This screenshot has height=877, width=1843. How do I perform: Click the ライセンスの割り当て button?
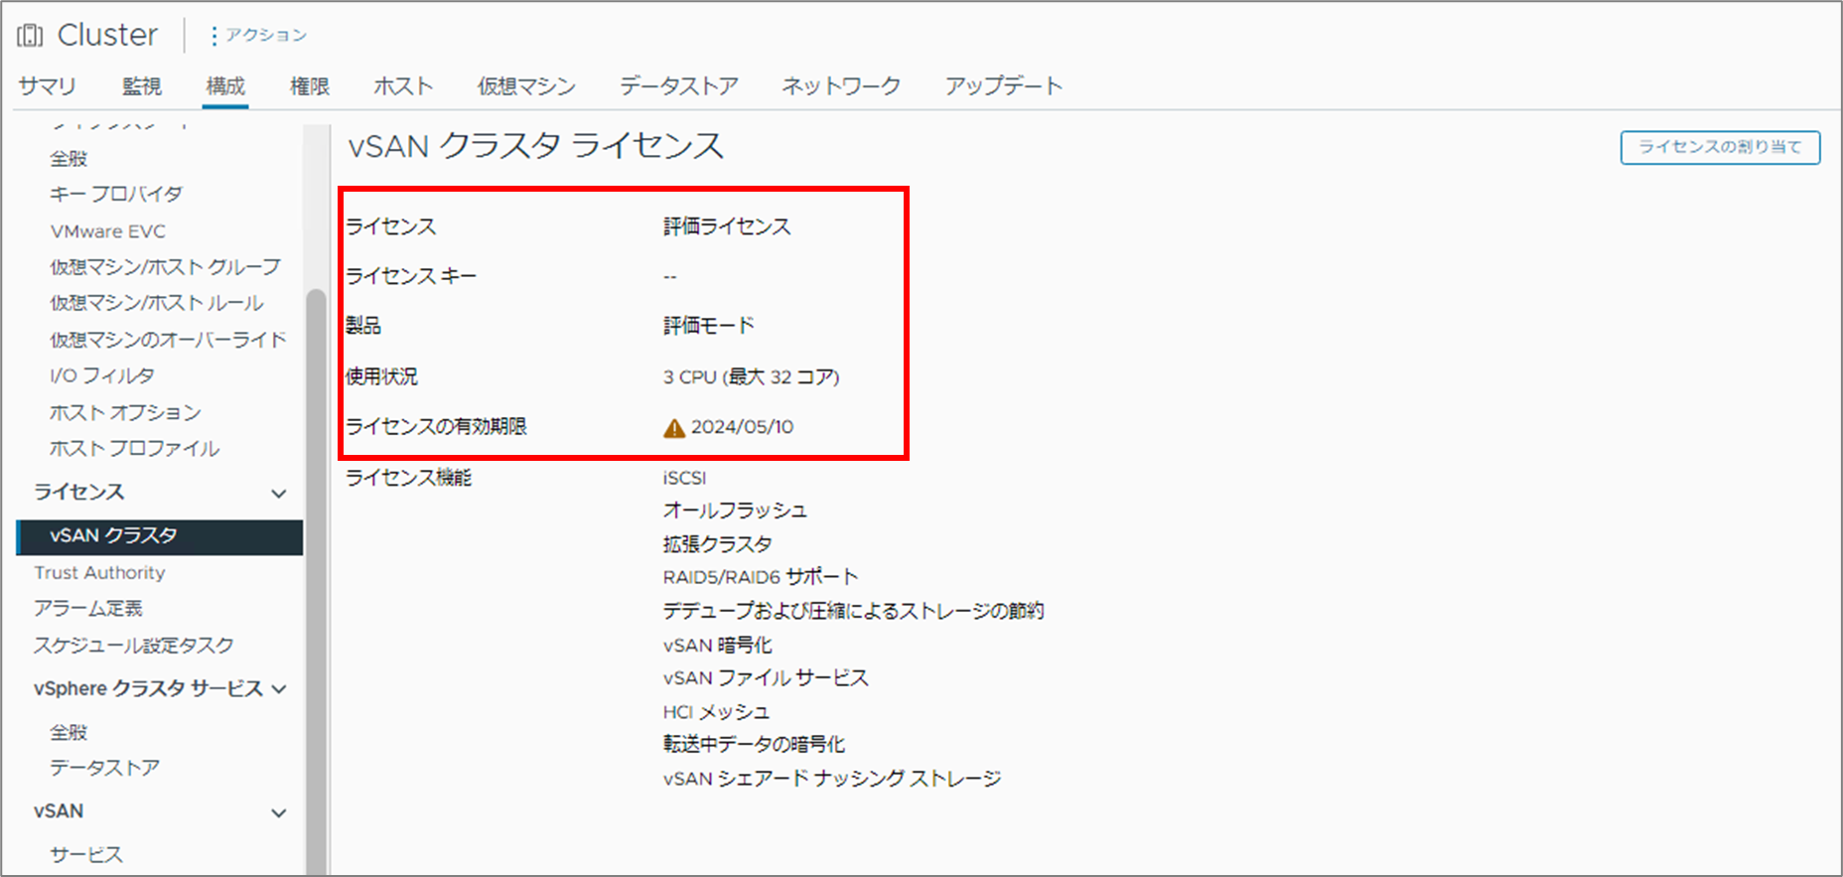pyautogui.click(x=1720, y=147)
